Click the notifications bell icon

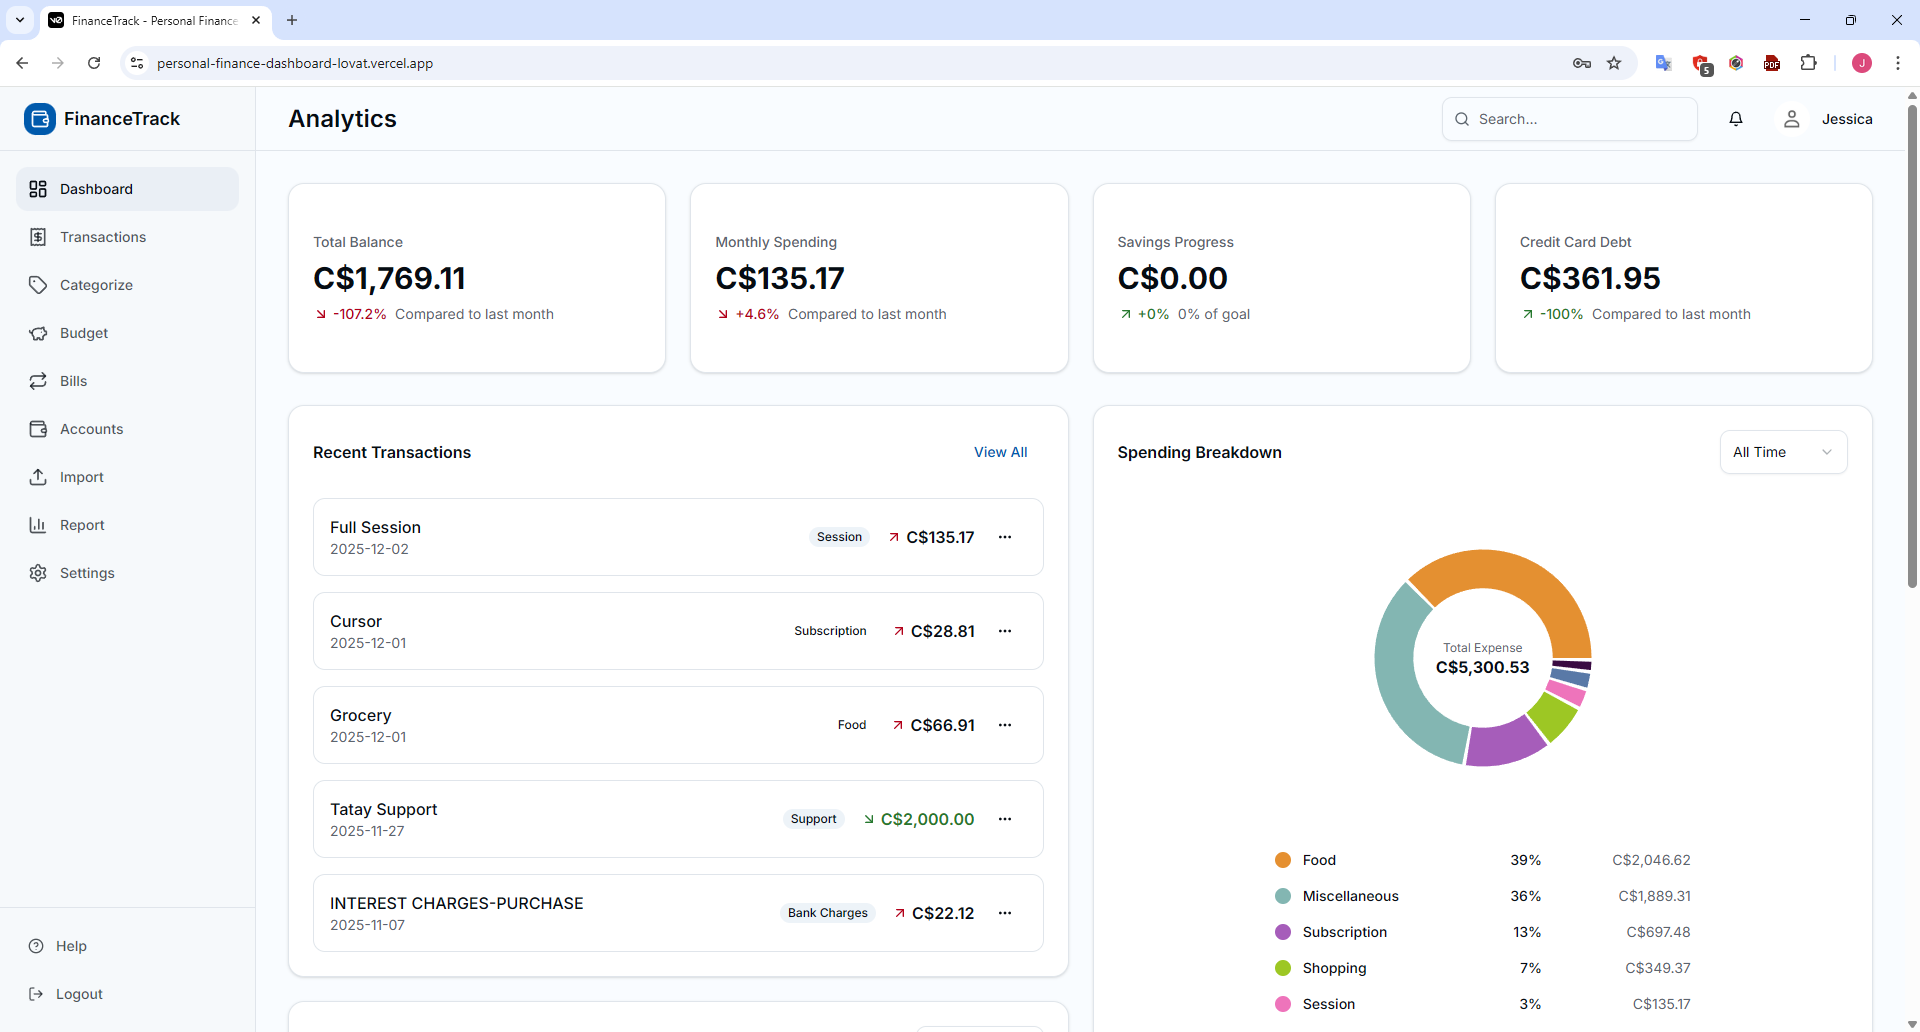(x=1736, y=119)
